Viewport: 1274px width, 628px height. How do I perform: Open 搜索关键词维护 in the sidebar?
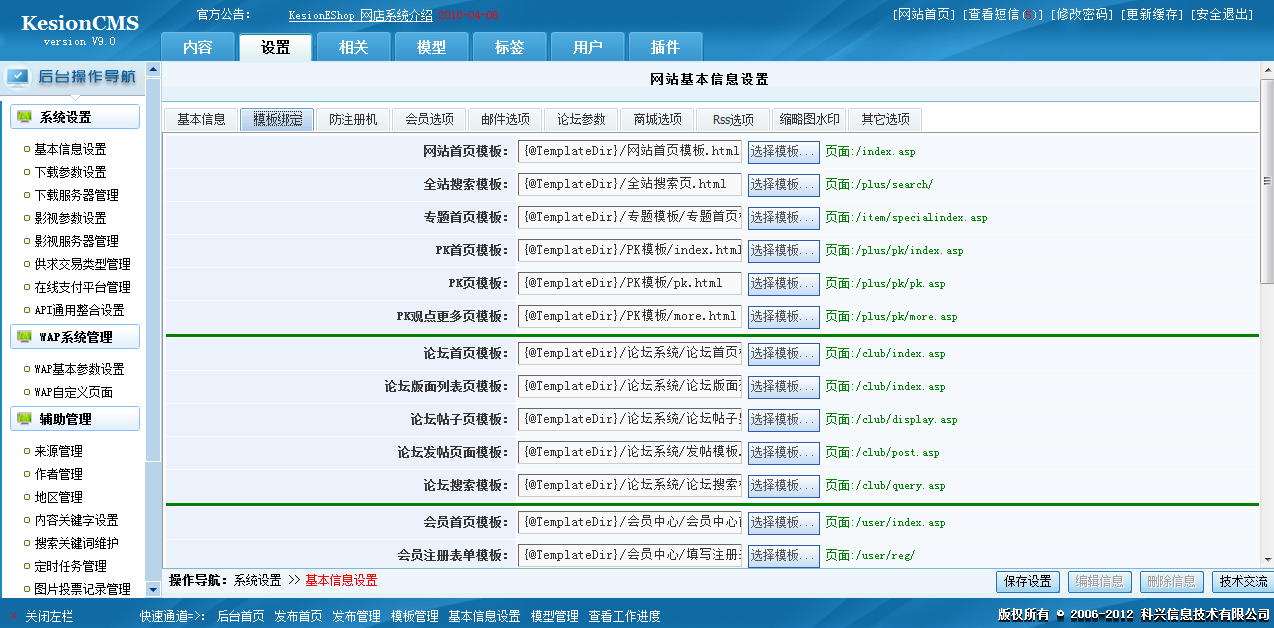pyautogui.click(x=76, y=544)
